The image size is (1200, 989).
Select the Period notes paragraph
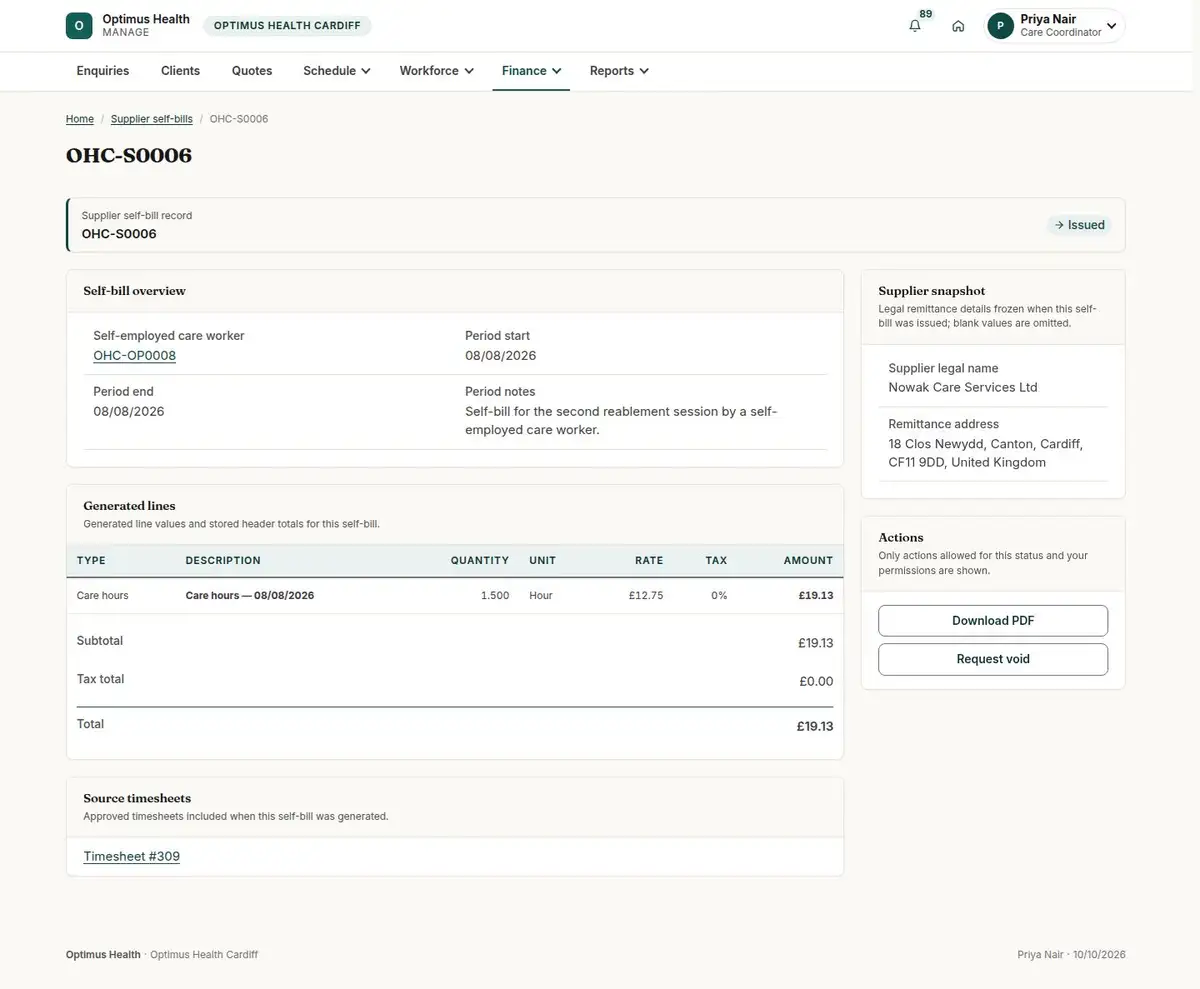tap(621, 421)
